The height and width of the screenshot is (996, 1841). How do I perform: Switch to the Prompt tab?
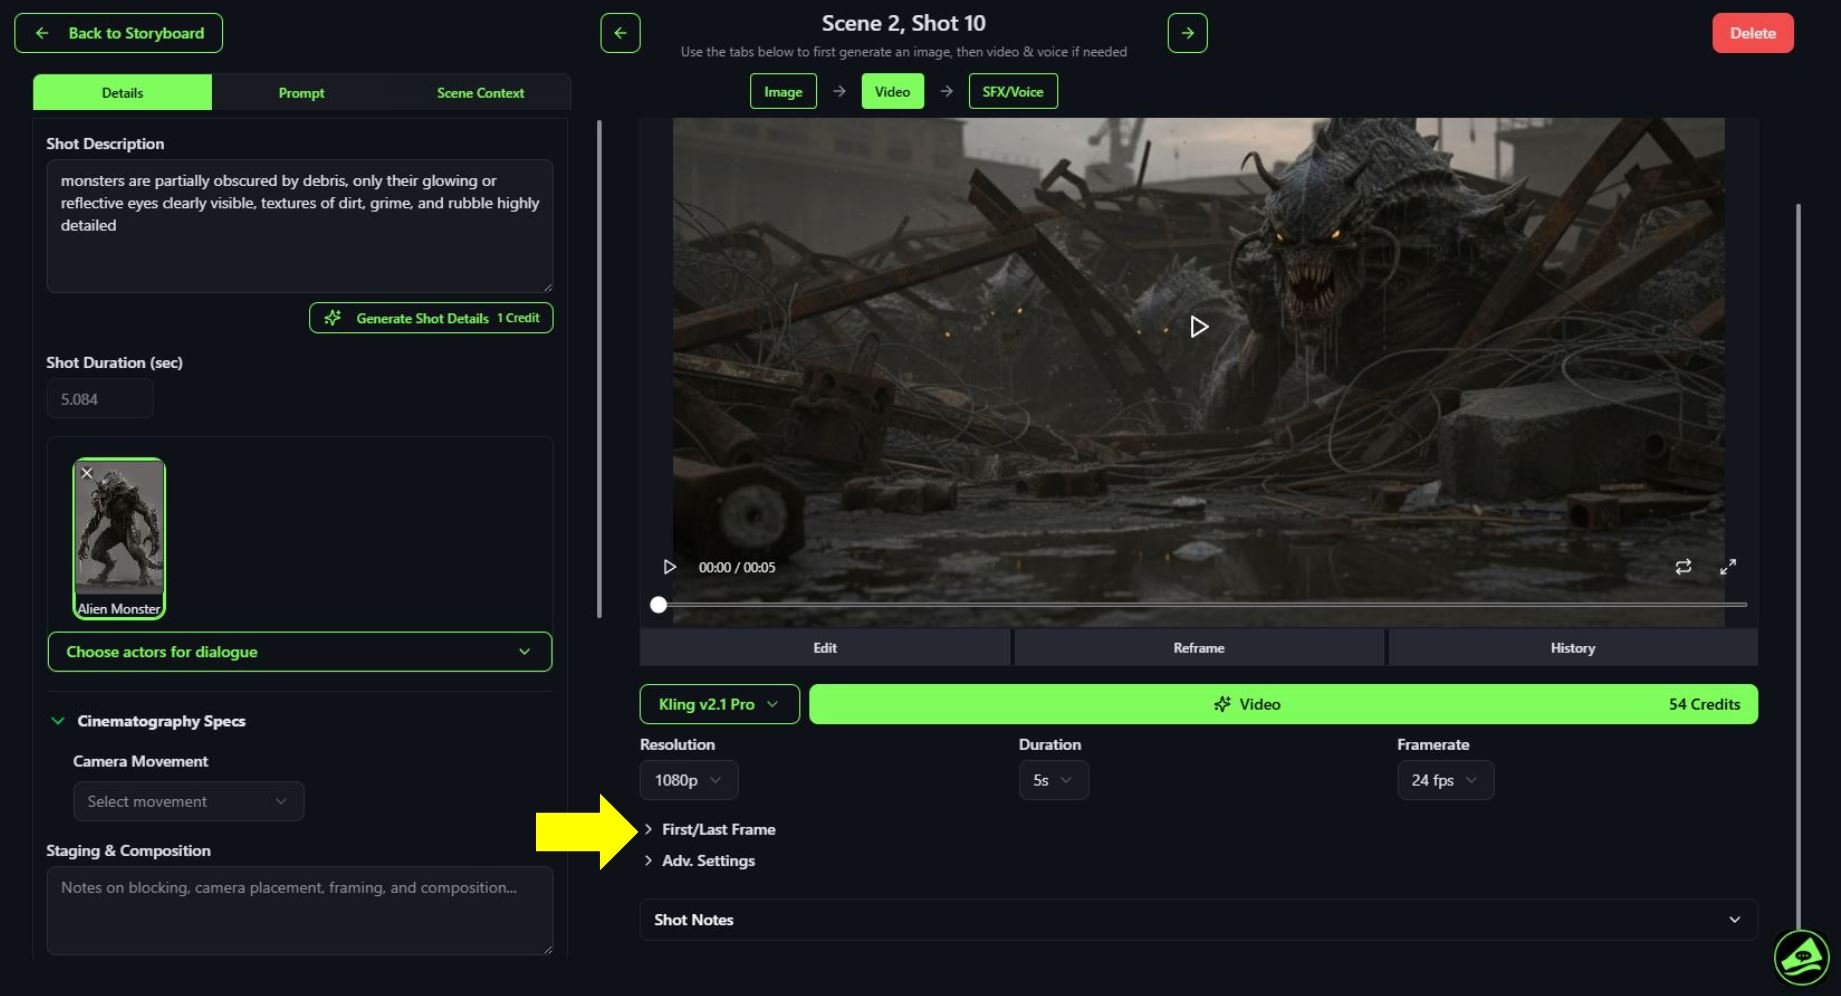(301, 92)
